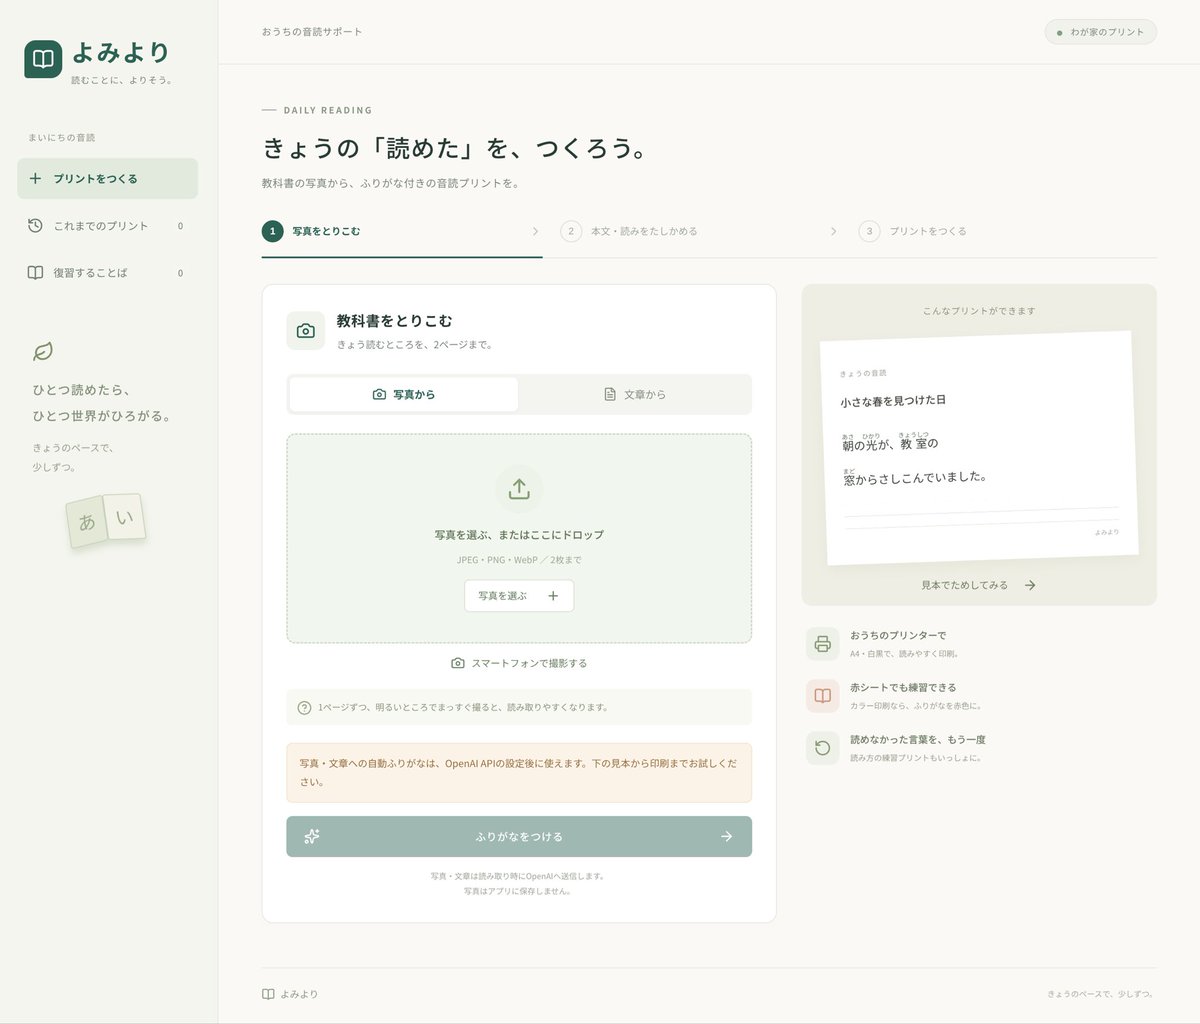
Task: Click the plus icon beside プリントをつくる
Action: click(x=35, y=179)
